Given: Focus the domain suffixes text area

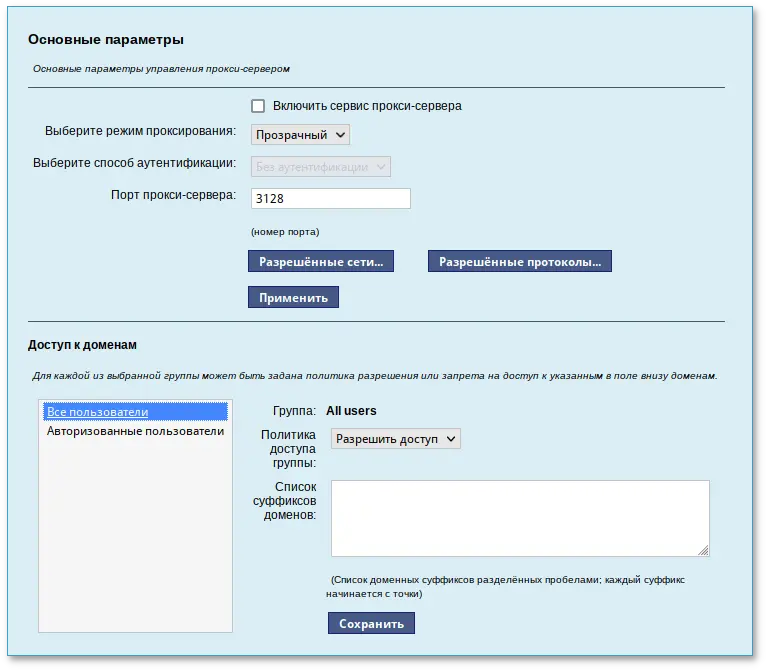Looking at the screenshot, I should point(518,516).
